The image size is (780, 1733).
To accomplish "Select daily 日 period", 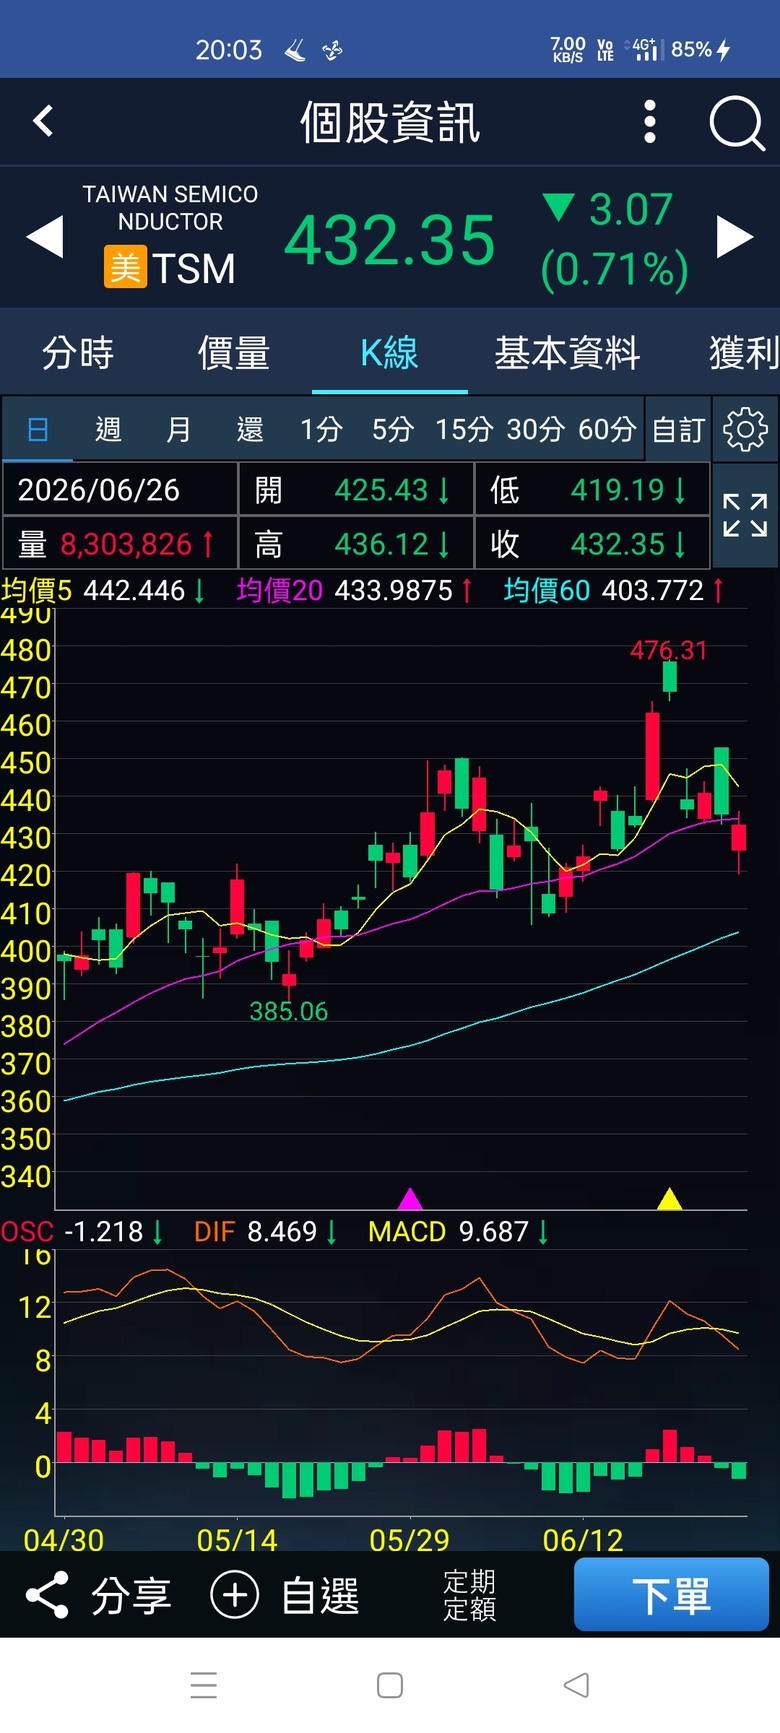I will (37, 429).
